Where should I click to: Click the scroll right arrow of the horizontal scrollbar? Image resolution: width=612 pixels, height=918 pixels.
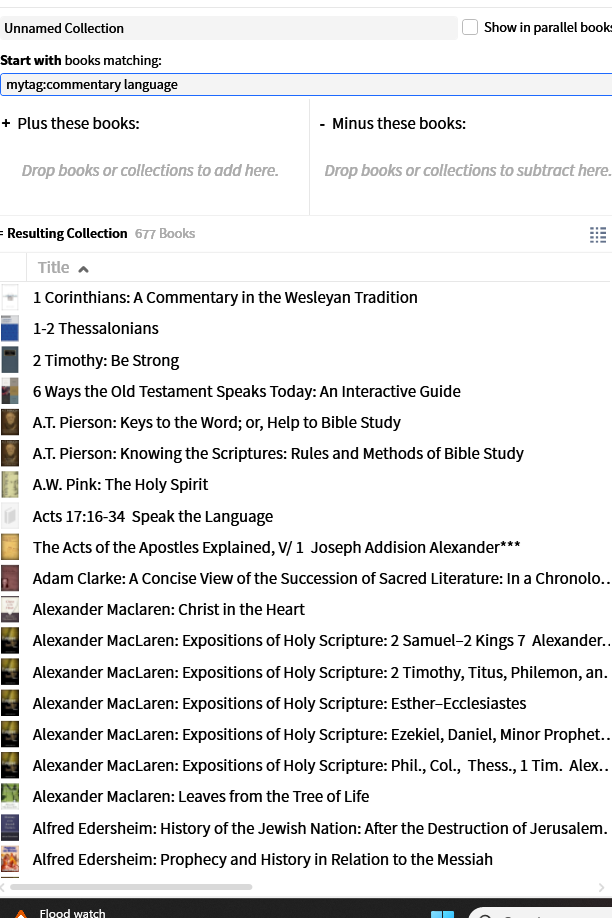tap(601, 887)
